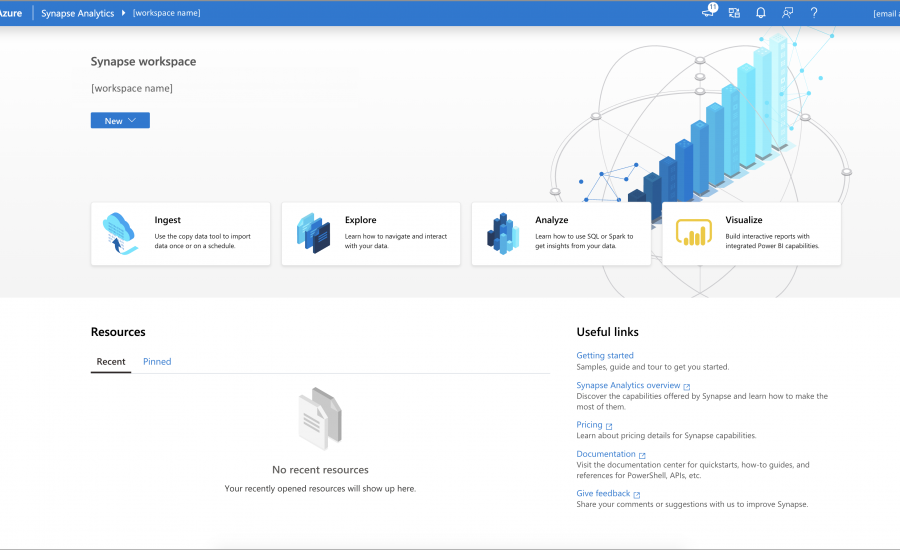Click the Explore card icon
This screenshot has width=900, height=550.
[313, 234]
